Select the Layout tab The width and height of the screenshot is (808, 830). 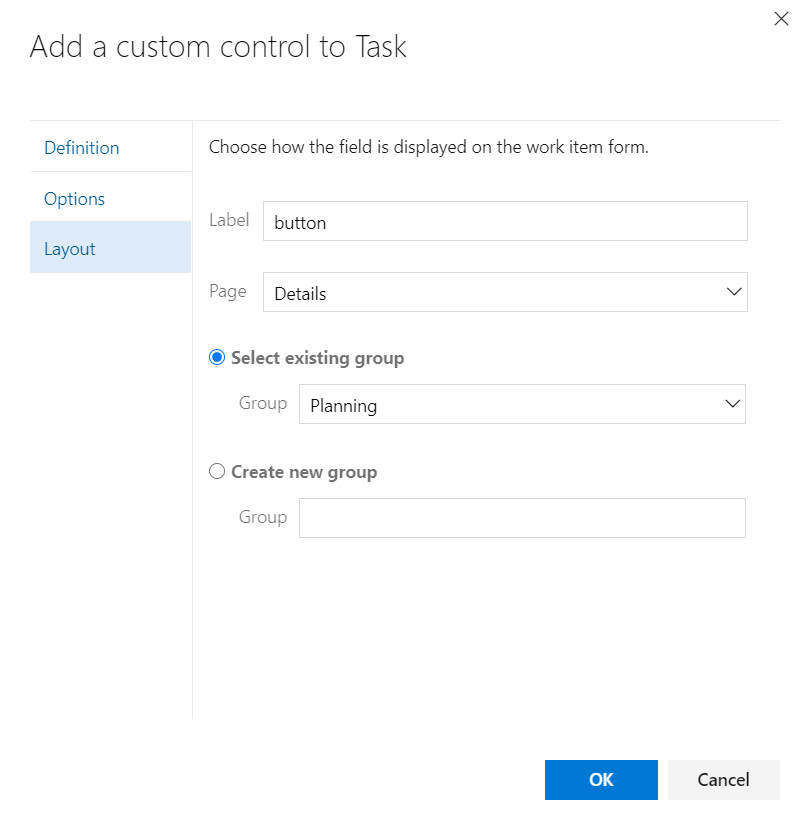[x=70, y=249]
